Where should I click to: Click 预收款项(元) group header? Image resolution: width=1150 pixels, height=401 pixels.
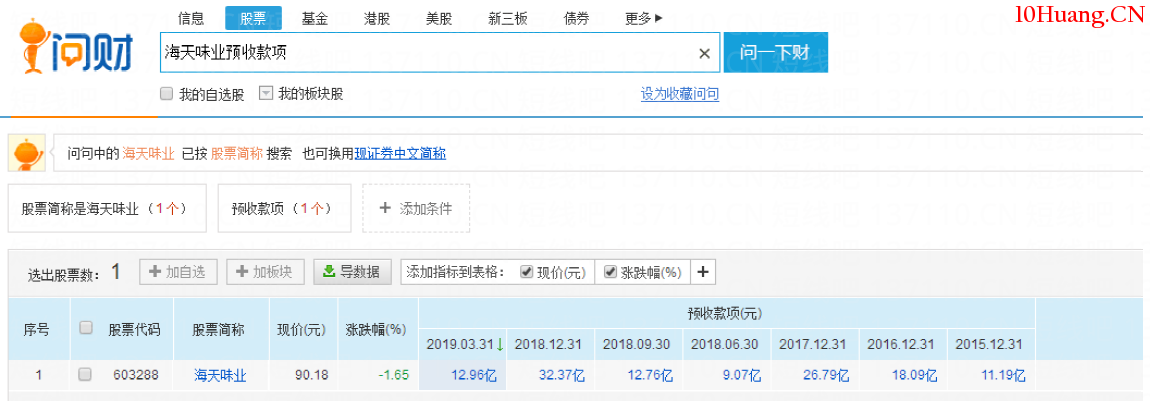(x=725, y=314)
